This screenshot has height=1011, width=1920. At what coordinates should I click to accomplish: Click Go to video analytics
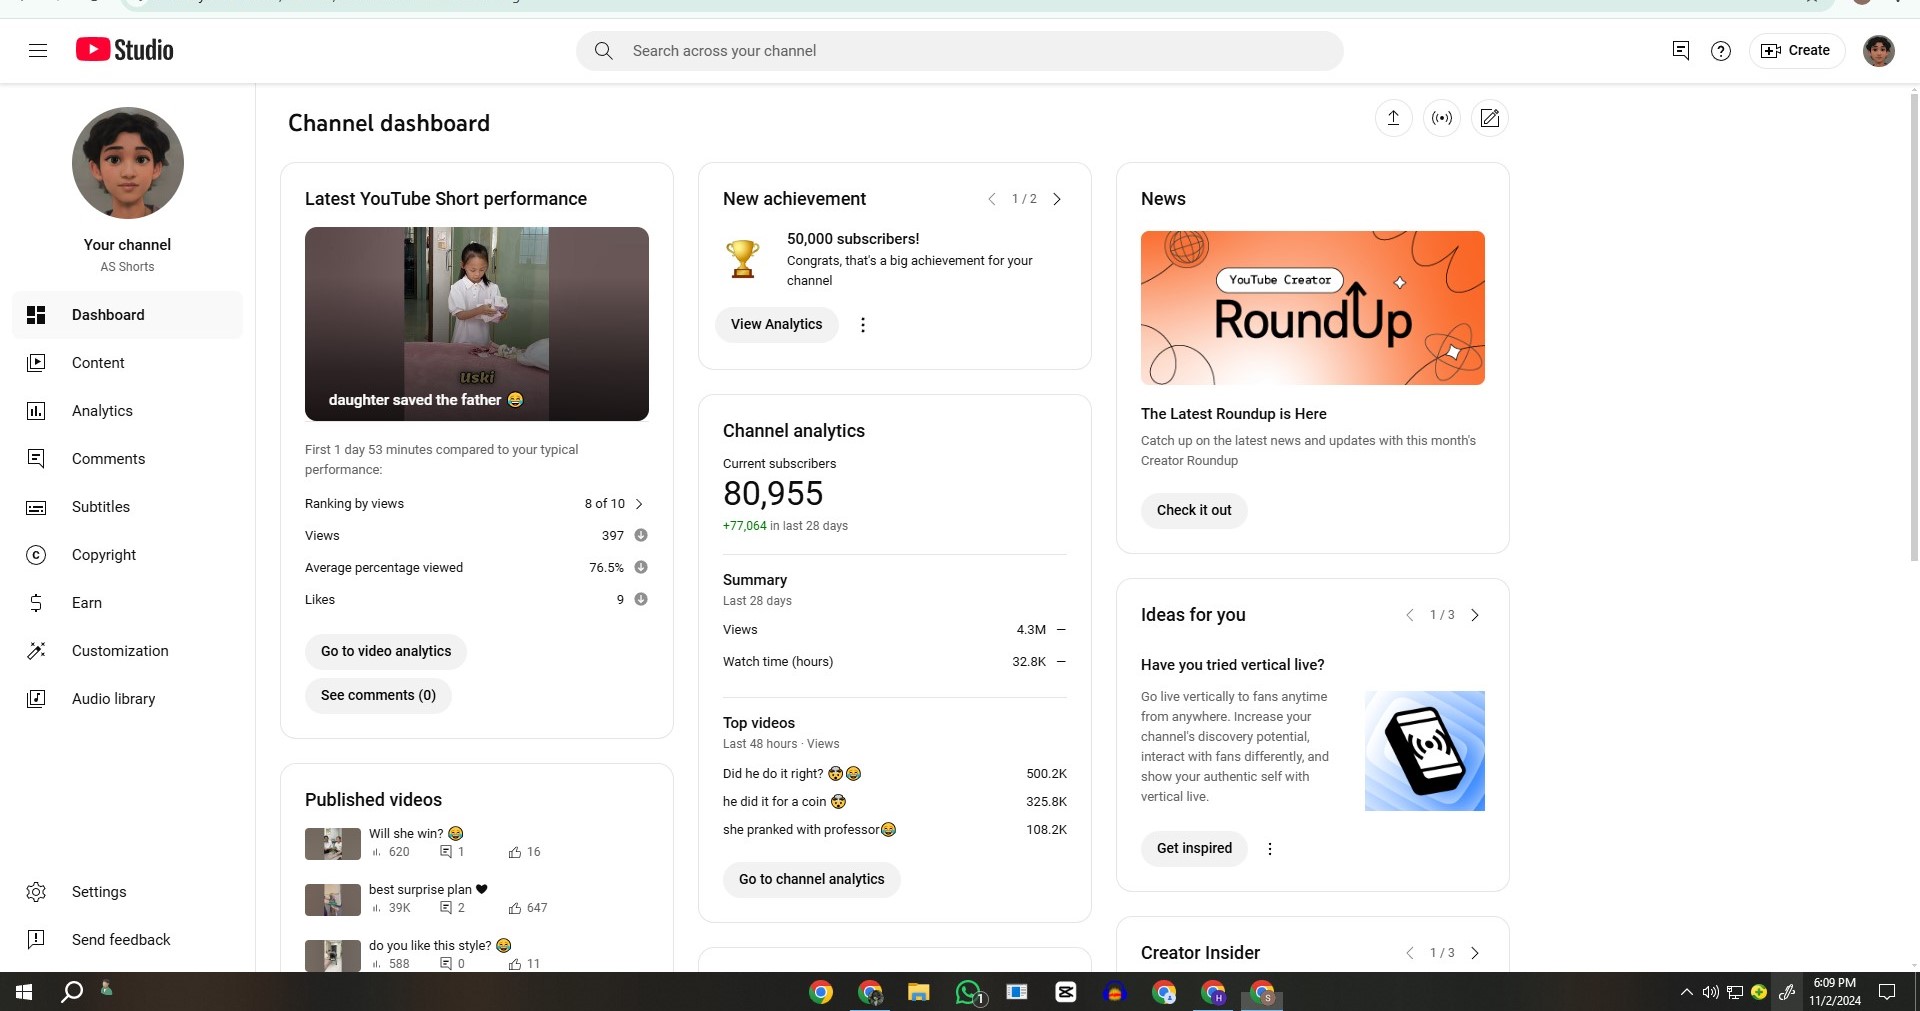tap(386, 651)
